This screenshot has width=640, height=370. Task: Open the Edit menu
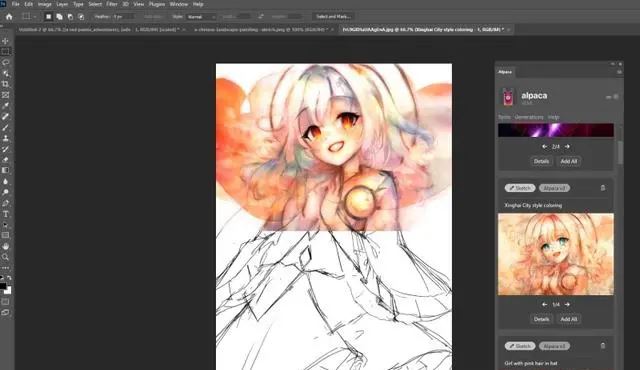click(x=29, y=4)
